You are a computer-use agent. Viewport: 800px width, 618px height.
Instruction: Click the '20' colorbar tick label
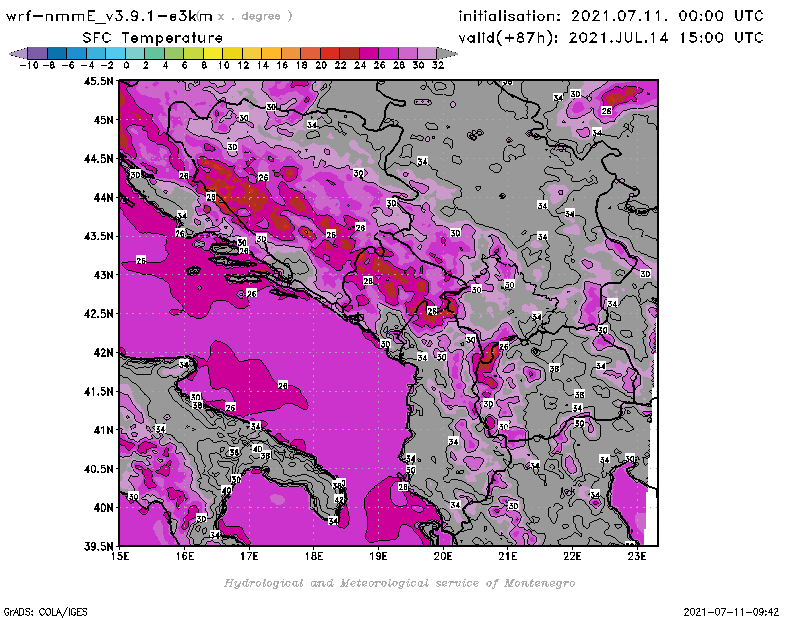point(321,65)
